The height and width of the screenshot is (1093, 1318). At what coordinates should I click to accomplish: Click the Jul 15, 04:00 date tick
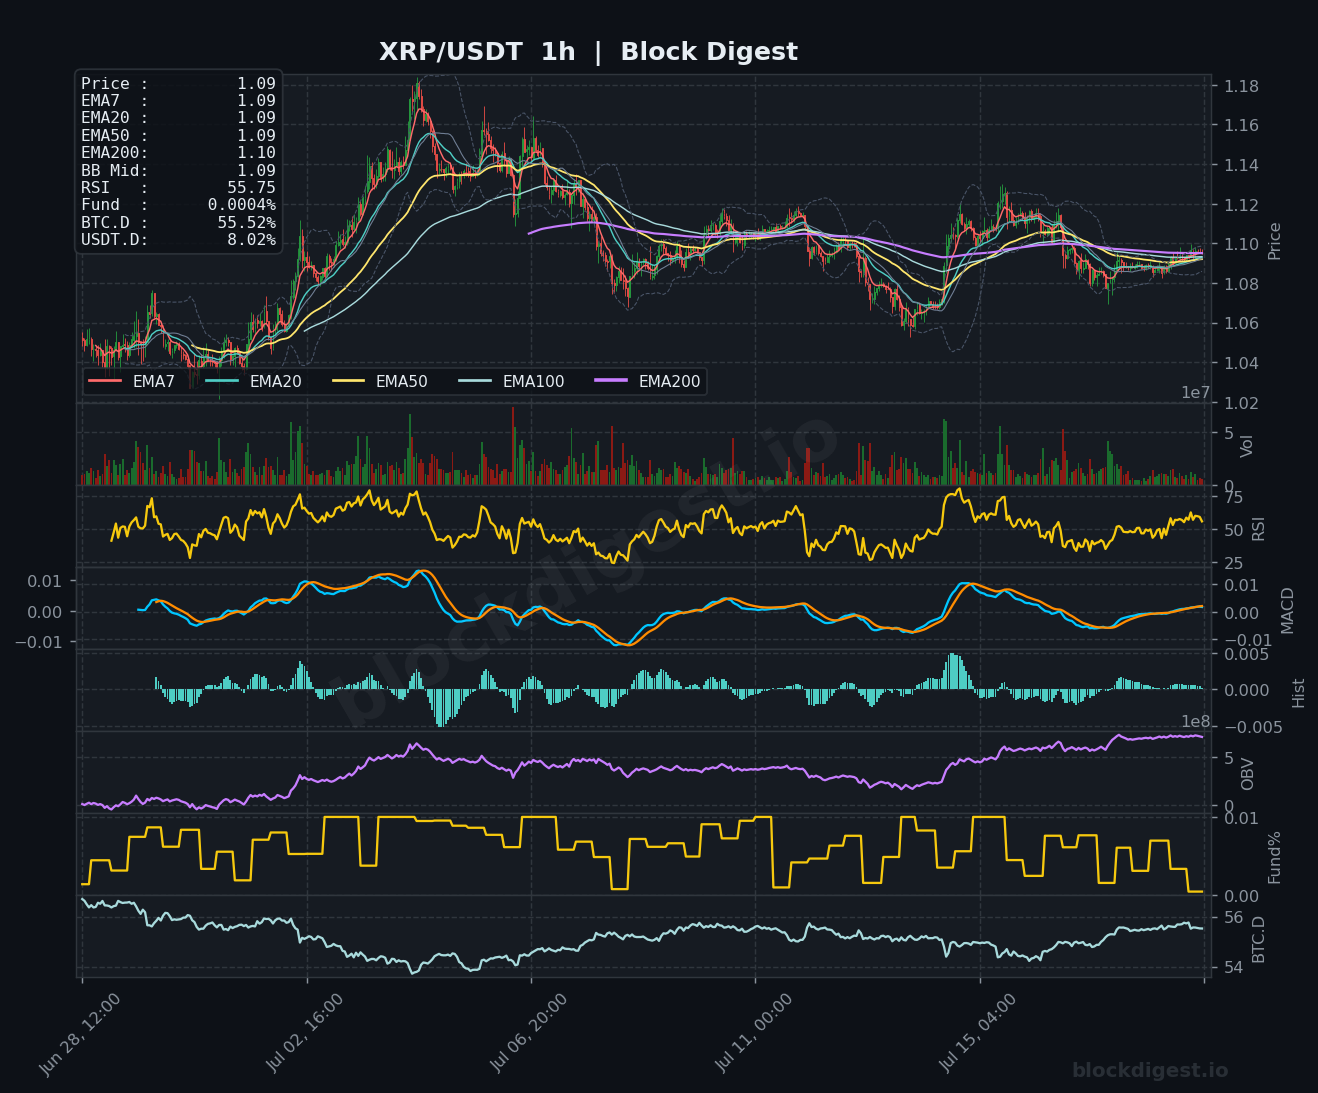[978, 1035]
